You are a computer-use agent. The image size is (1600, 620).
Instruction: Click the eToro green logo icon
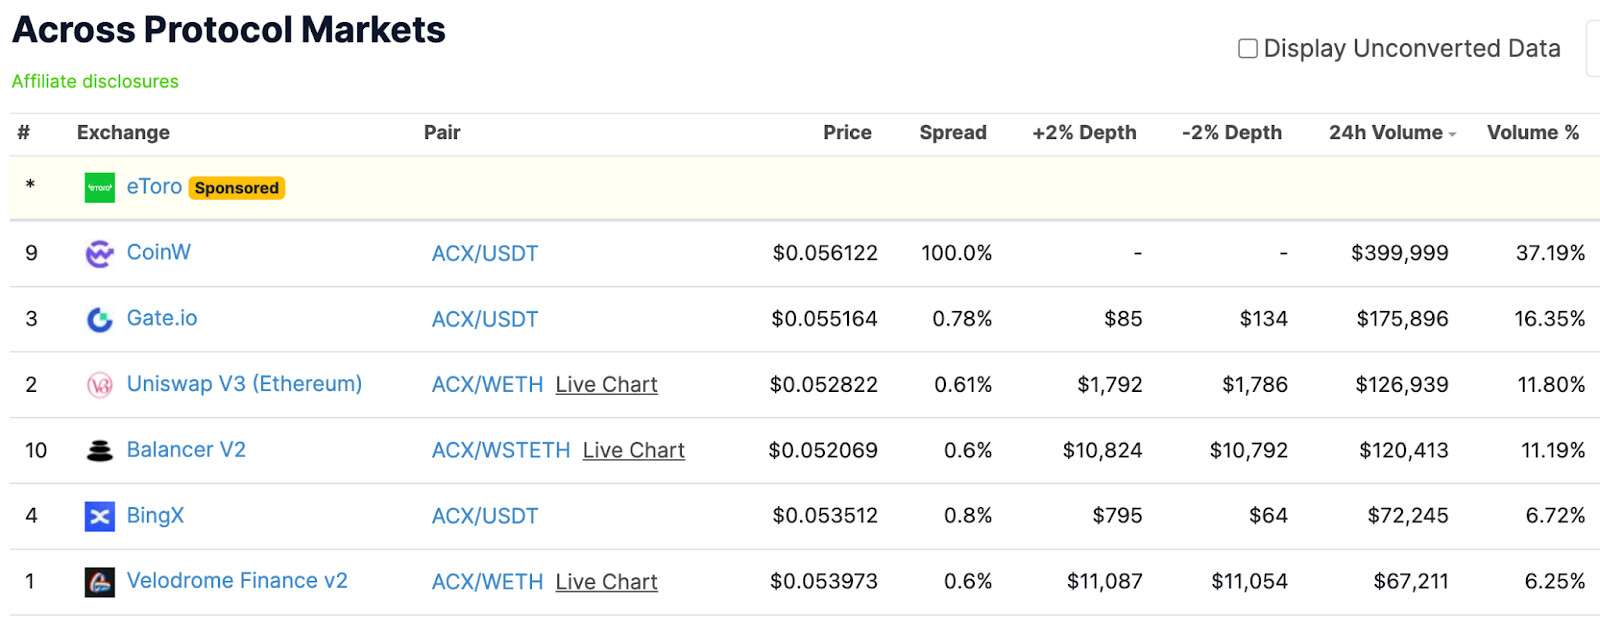point(100,188)
